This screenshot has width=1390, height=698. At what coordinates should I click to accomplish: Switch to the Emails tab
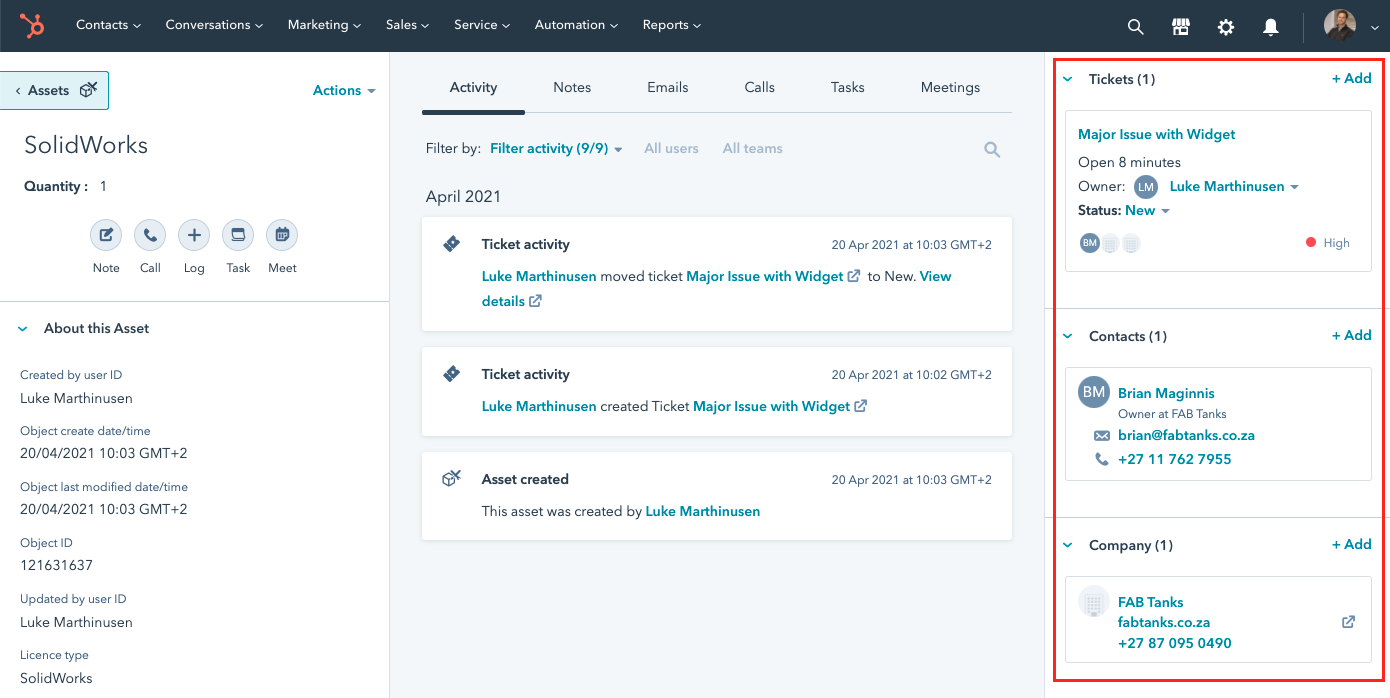coord(667,87)
